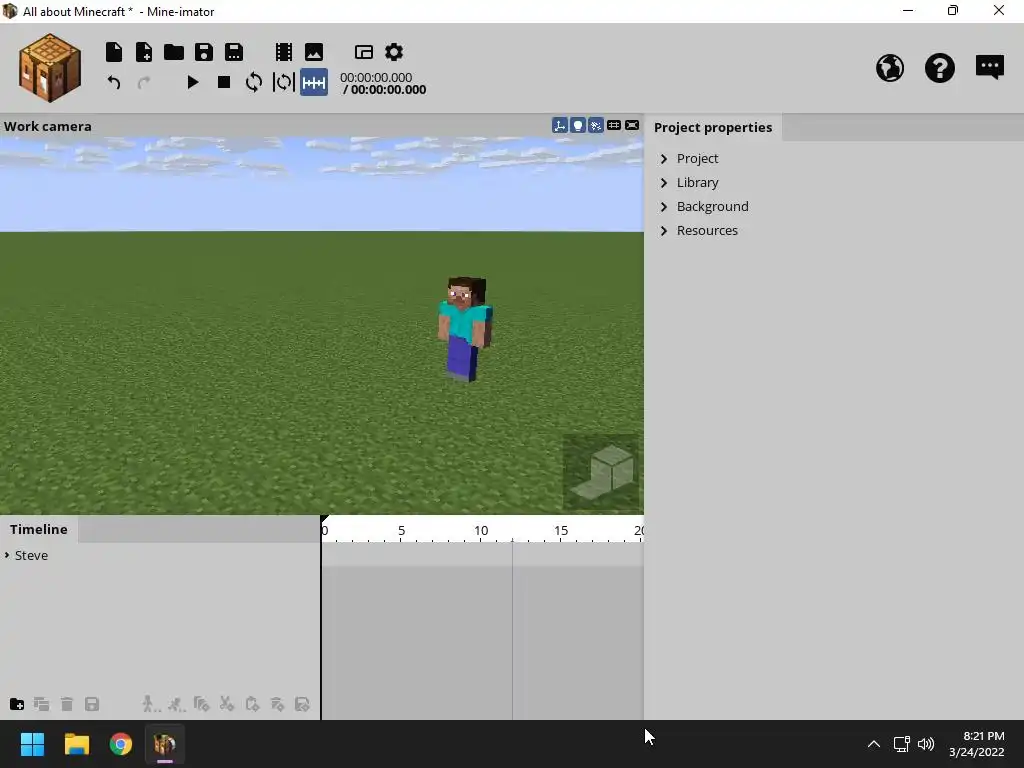The height and width of the screenshot is (768, 1024).
Task: Click the current time readout 00:00:00.000
Action: (x=376, y=77)
